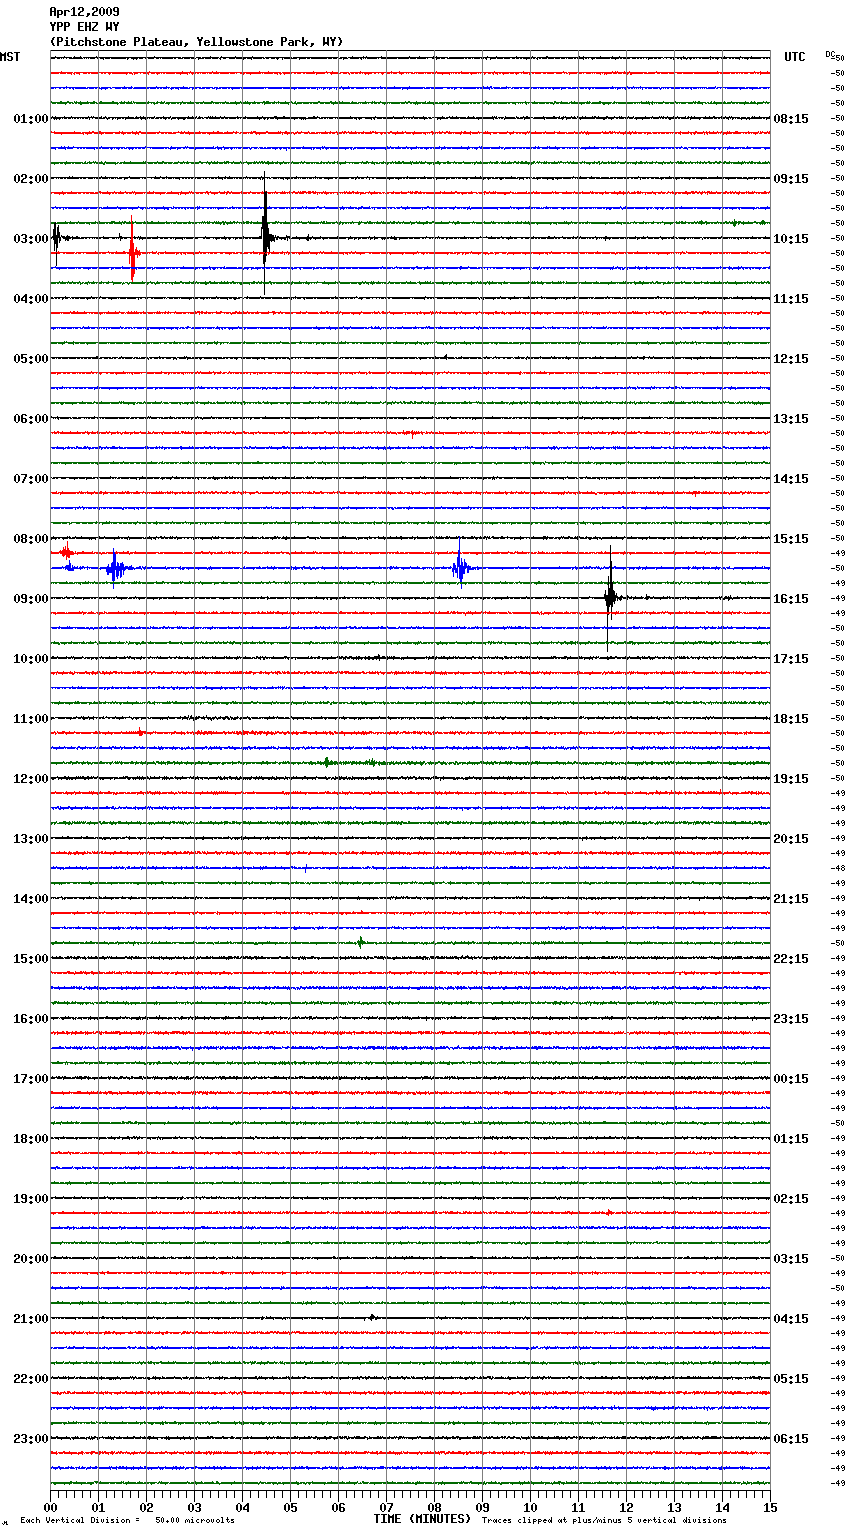This screenshot has width=850, height=1534.
Task: Click the 22:15 UTC time label
Action: click(x=791, y=959)
